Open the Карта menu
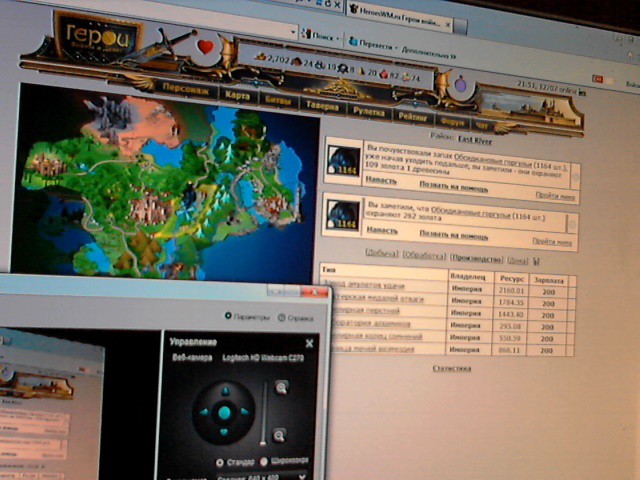This screenshot has height=480, width=640. coord(237,96)
